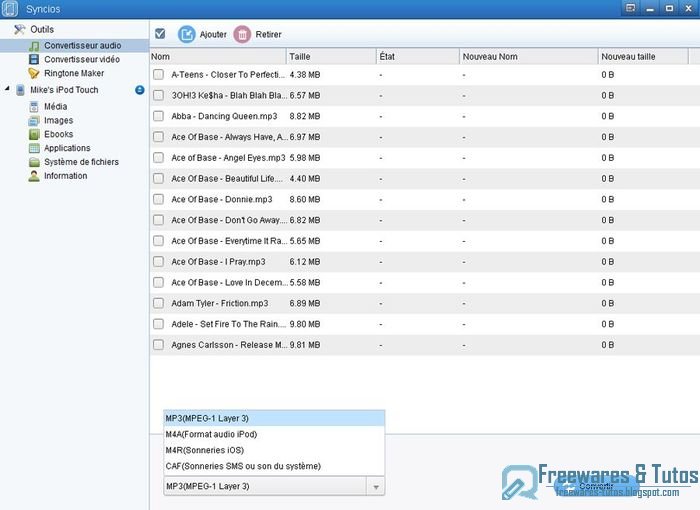
Task: Check the A-Teens - Closer To Perfection row
Action: point(158,75)
